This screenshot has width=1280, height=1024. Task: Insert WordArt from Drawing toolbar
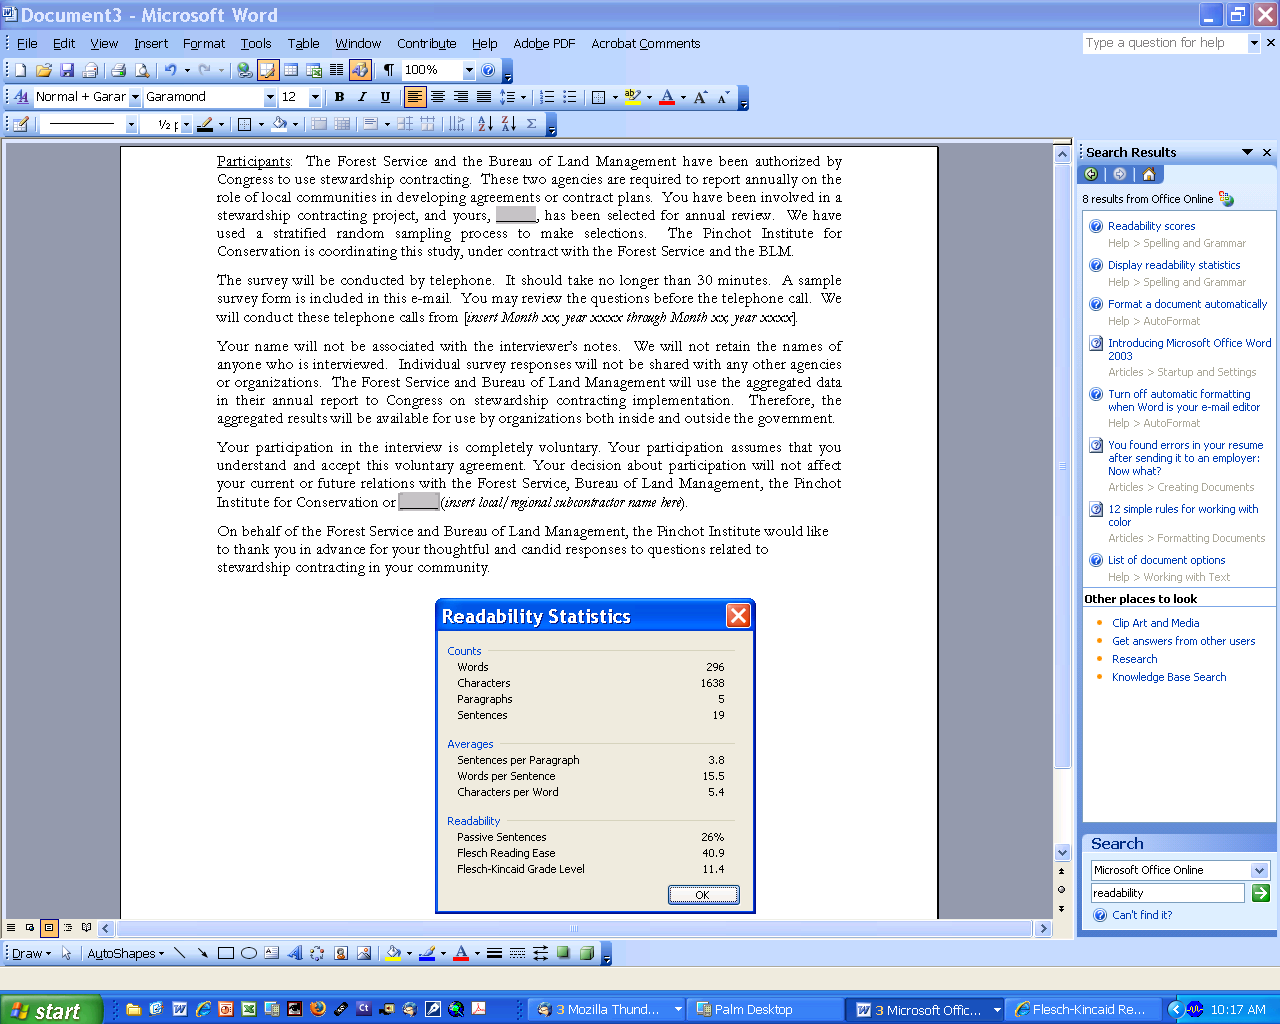click(x=295, y=953)
